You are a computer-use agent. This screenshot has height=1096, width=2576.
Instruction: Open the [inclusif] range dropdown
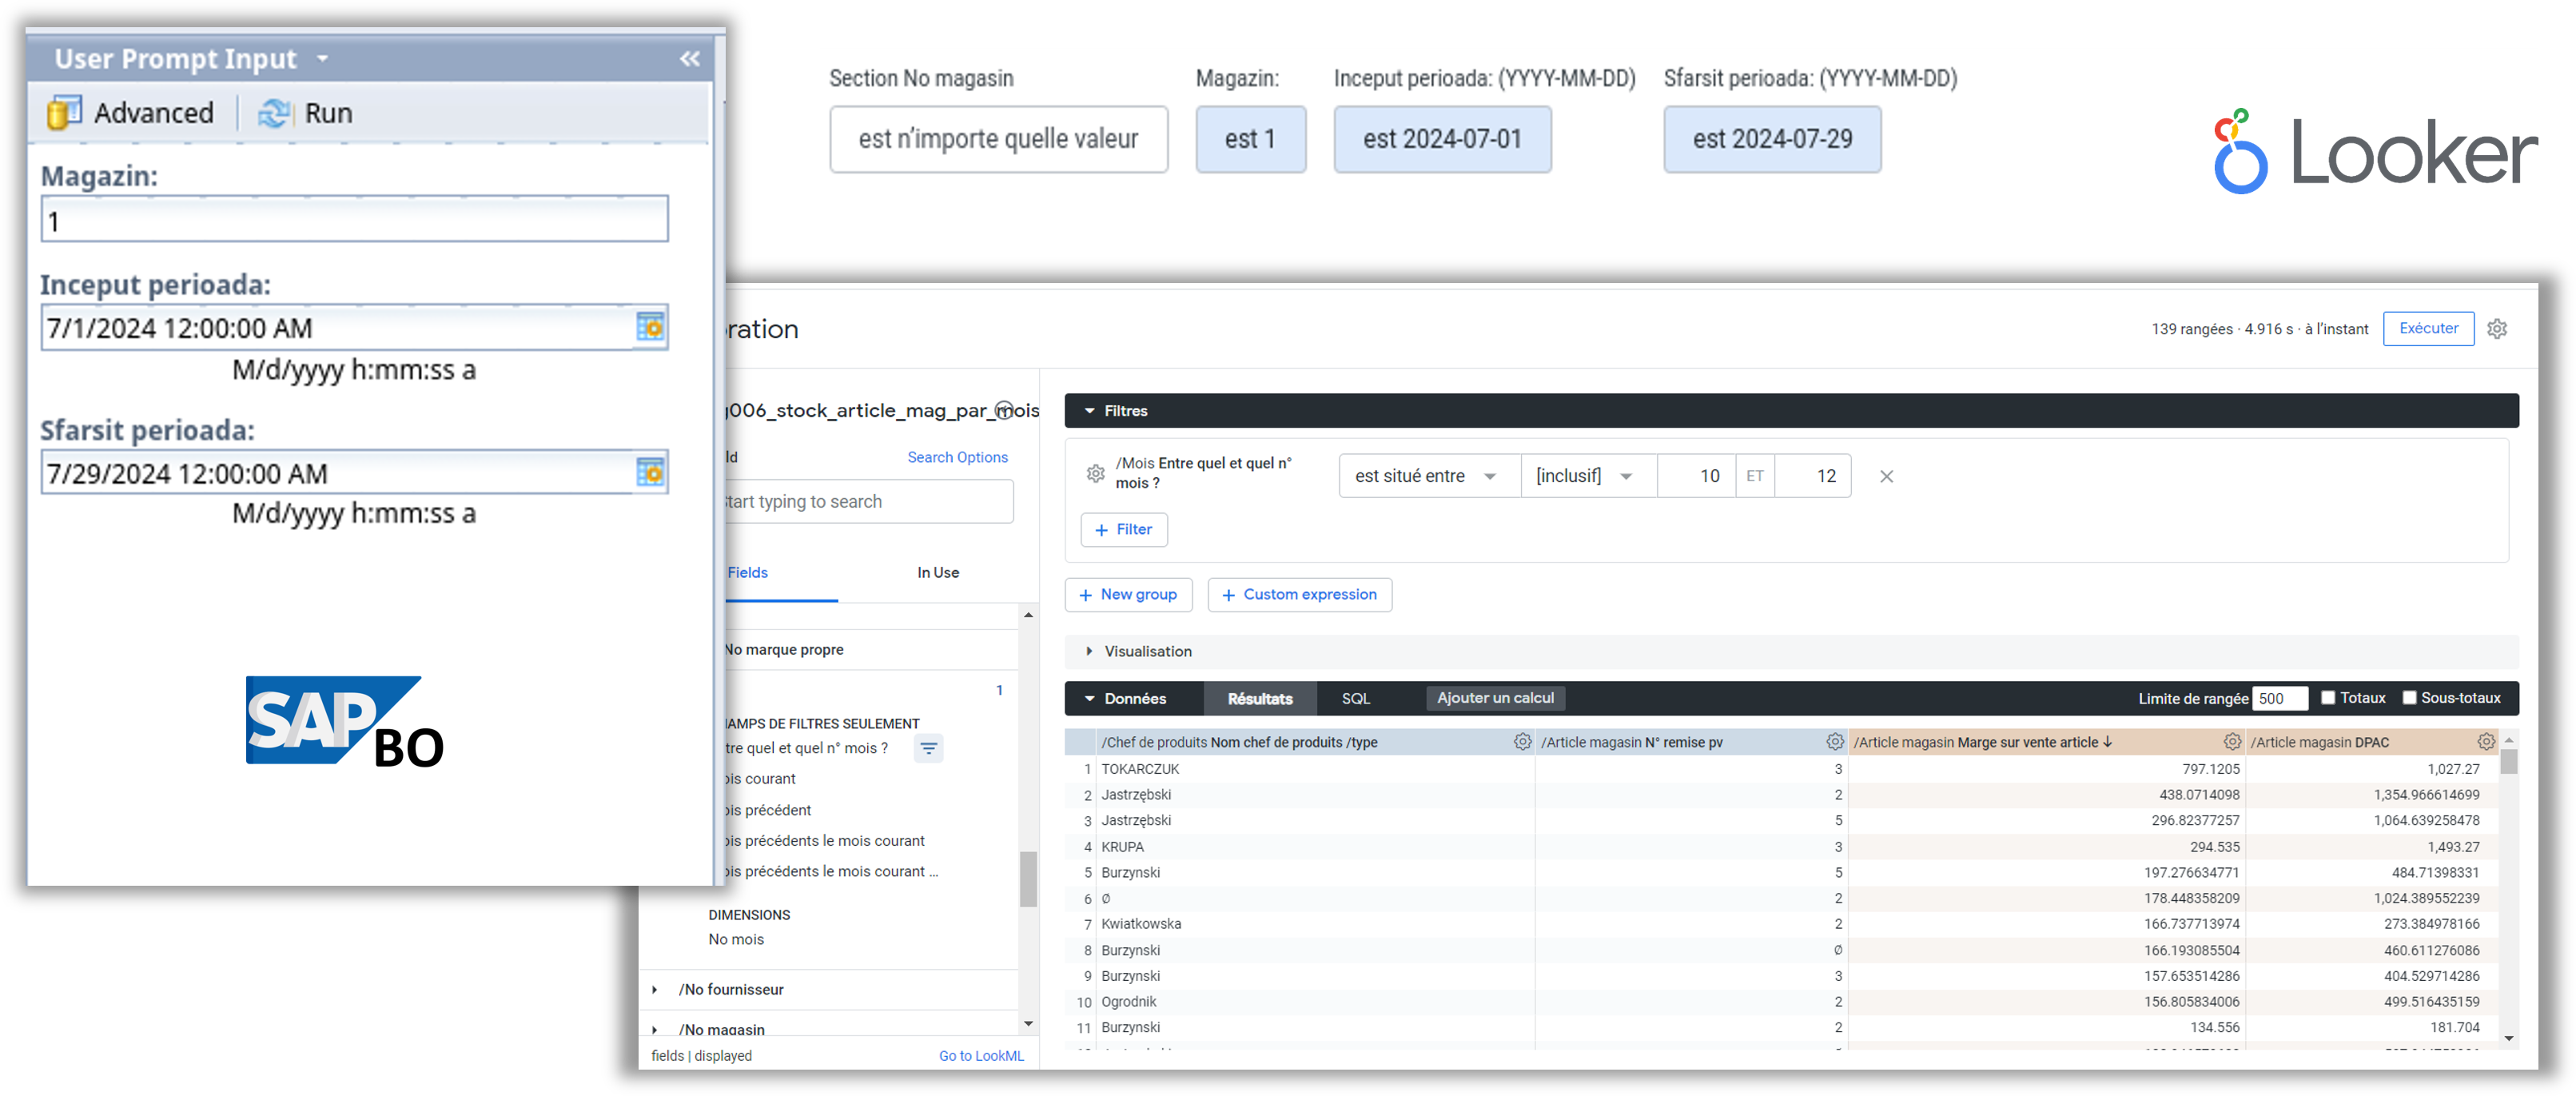(x=1588, y=476)
